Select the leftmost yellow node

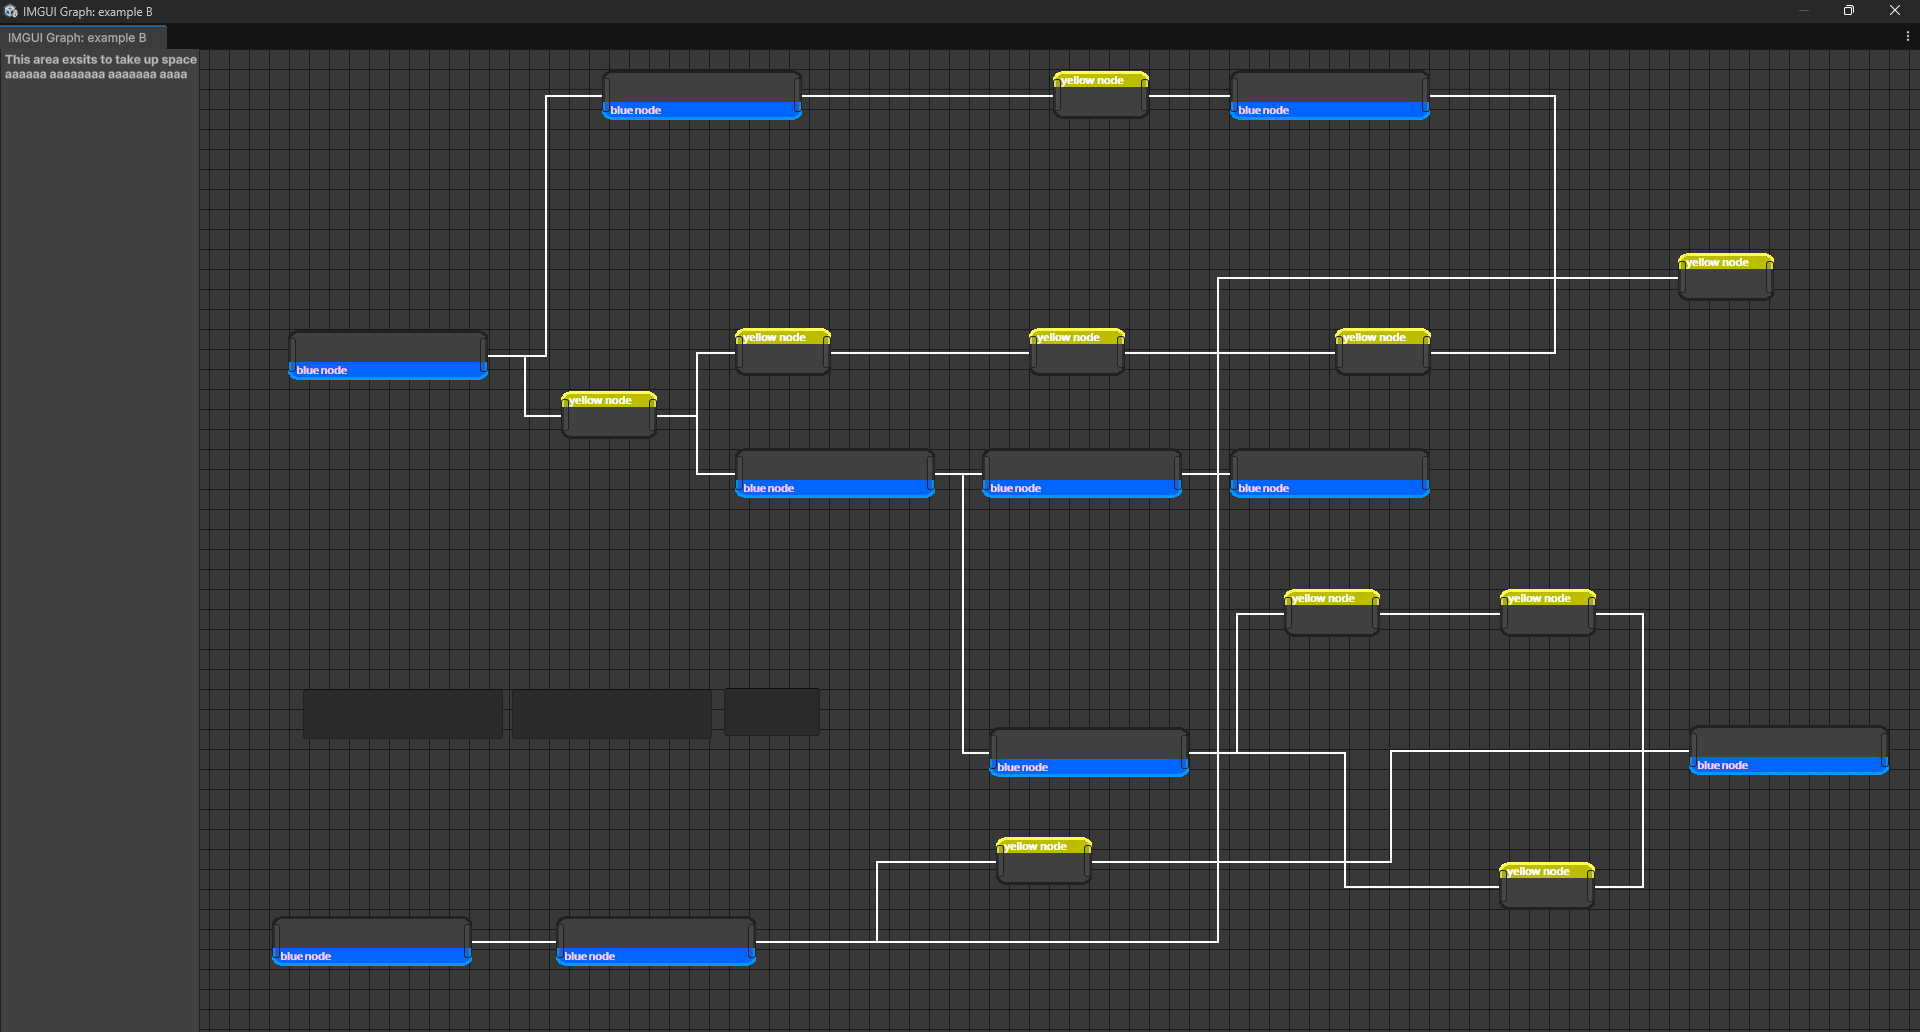click(x=608, y=415)
